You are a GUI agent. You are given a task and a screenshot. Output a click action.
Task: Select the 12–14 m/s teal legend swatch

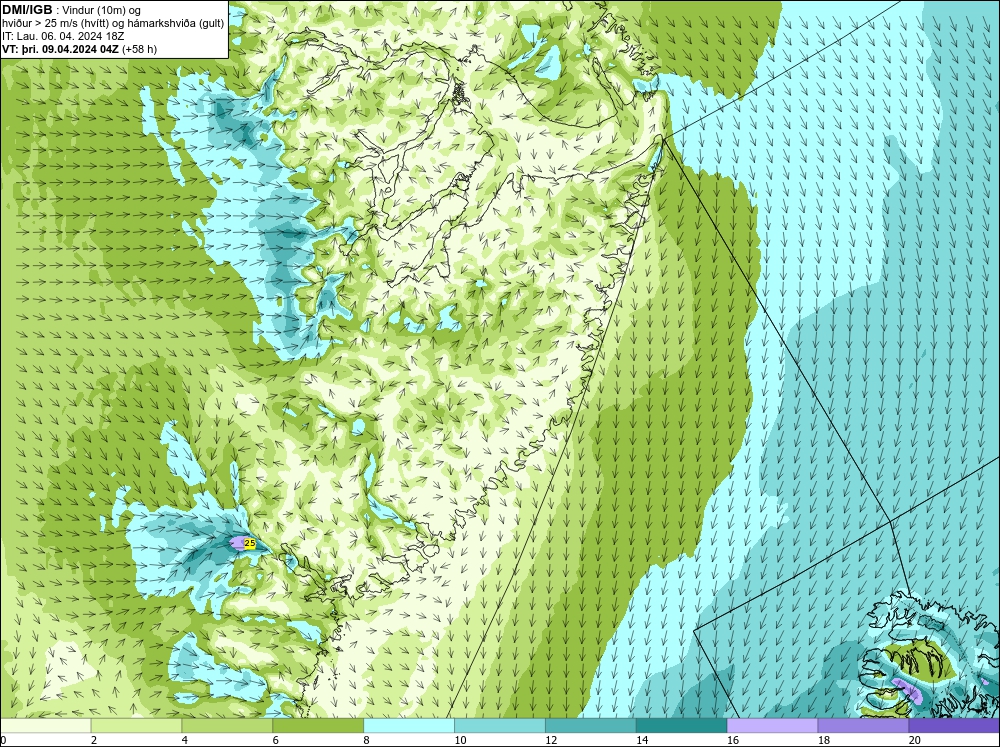pyautogui.click(x=591, y=726)
